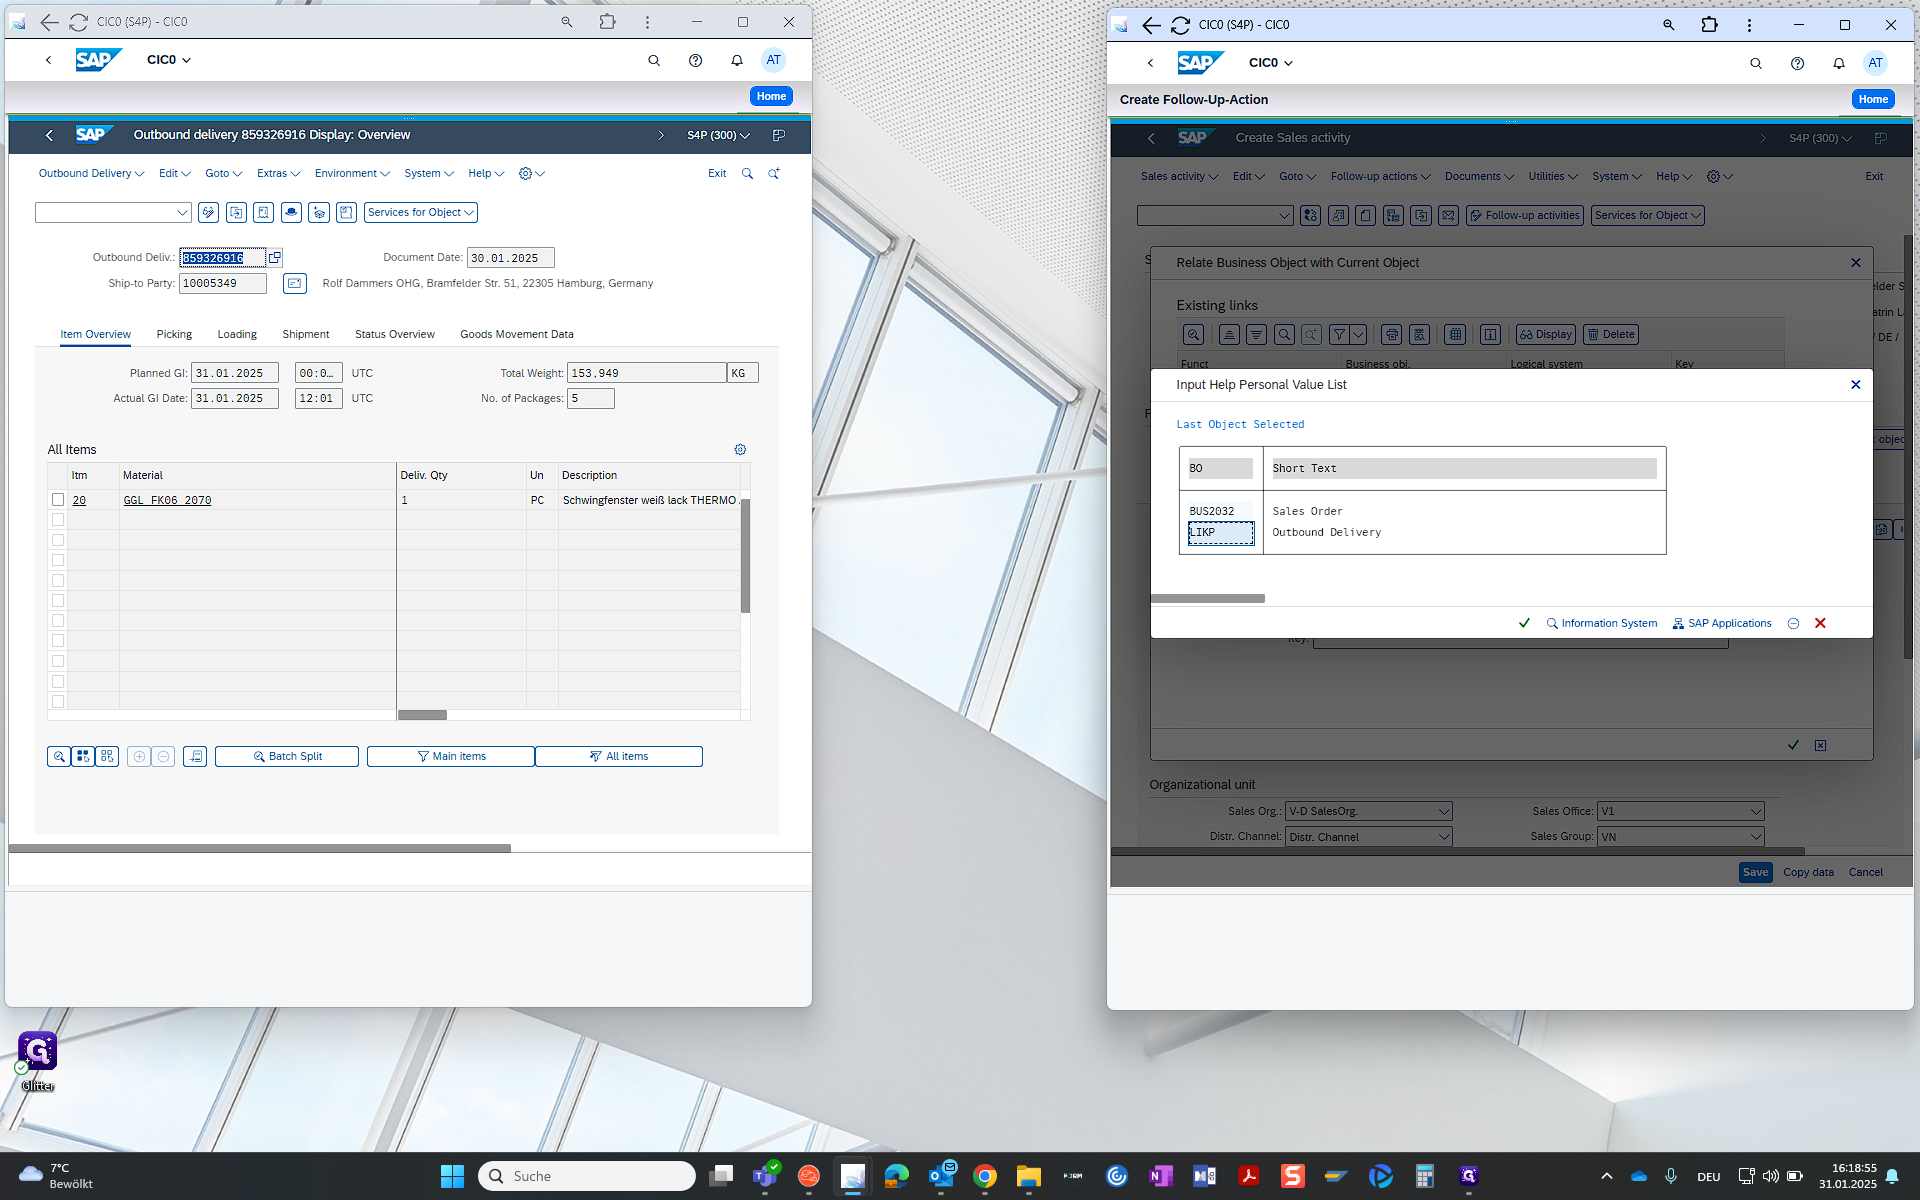Viewport: 1920px width, 1200px height.
Task: Open the Glitter desktop shortcut
Action: tap(38, 1062)
